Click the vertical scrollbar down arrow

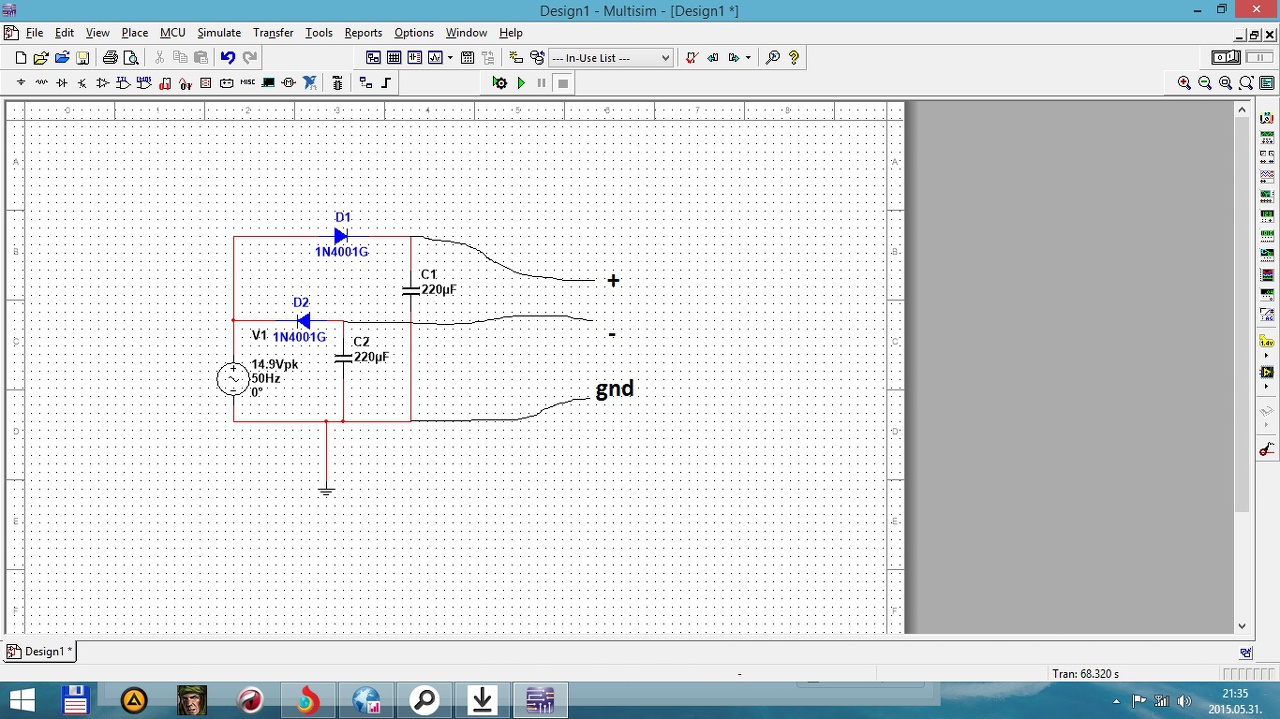[1242, 626]
